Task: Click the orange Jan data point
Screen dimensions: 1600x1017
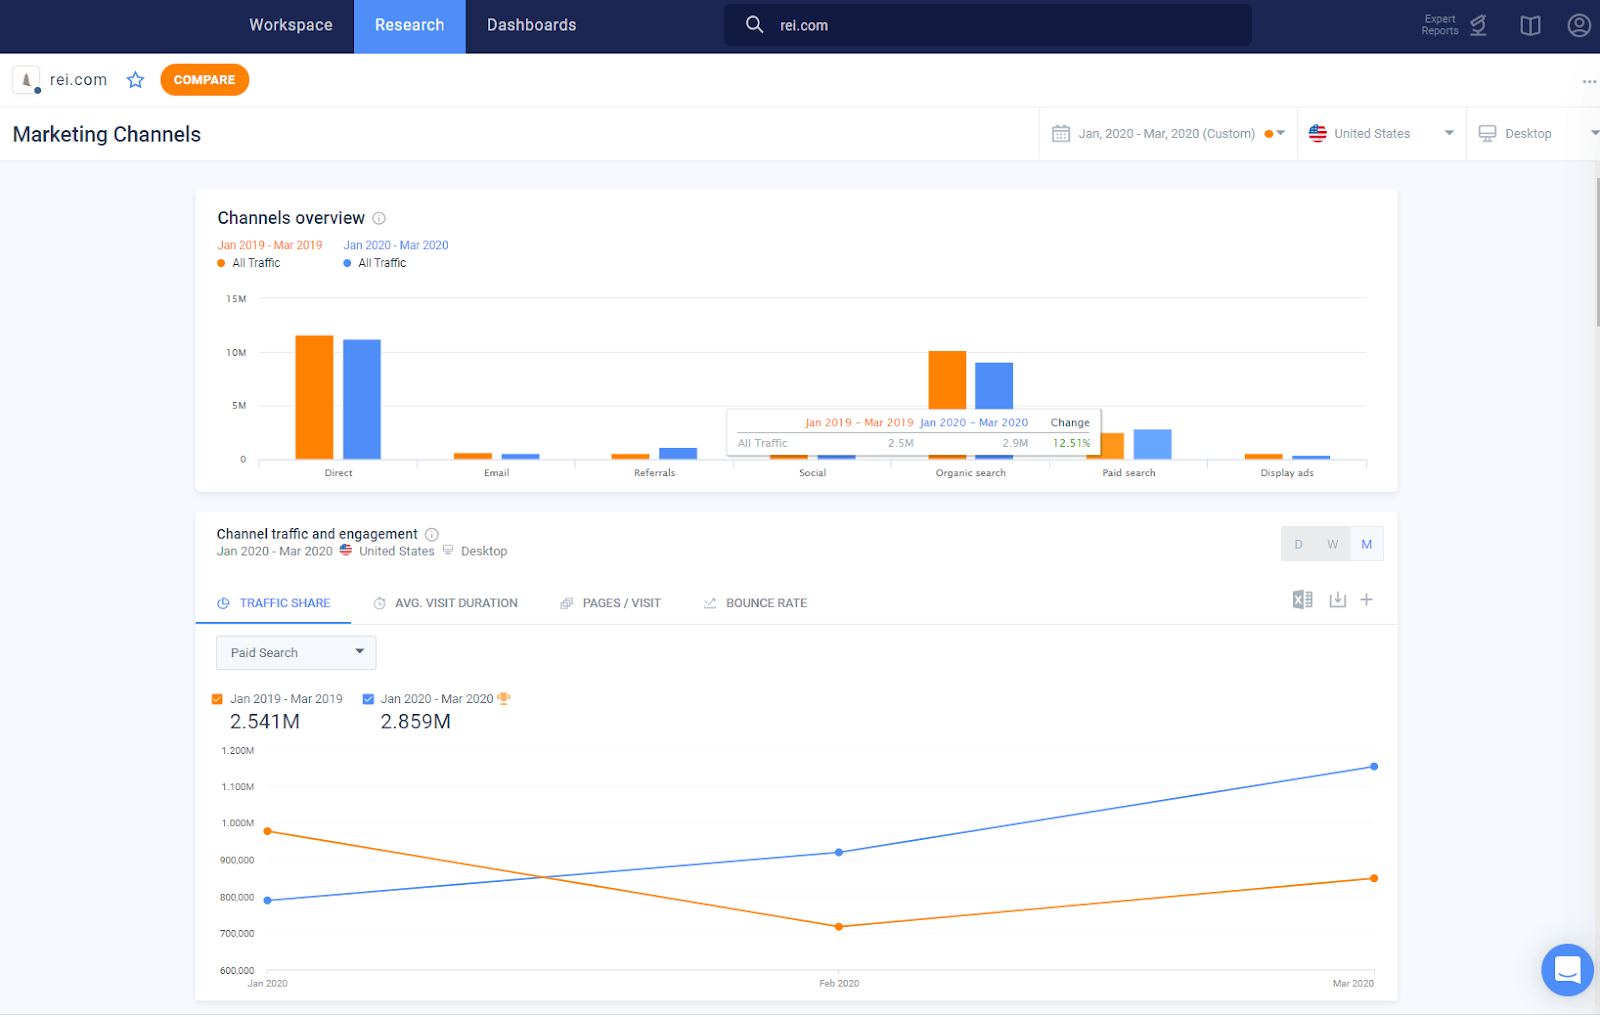Action: pos(267,831)
